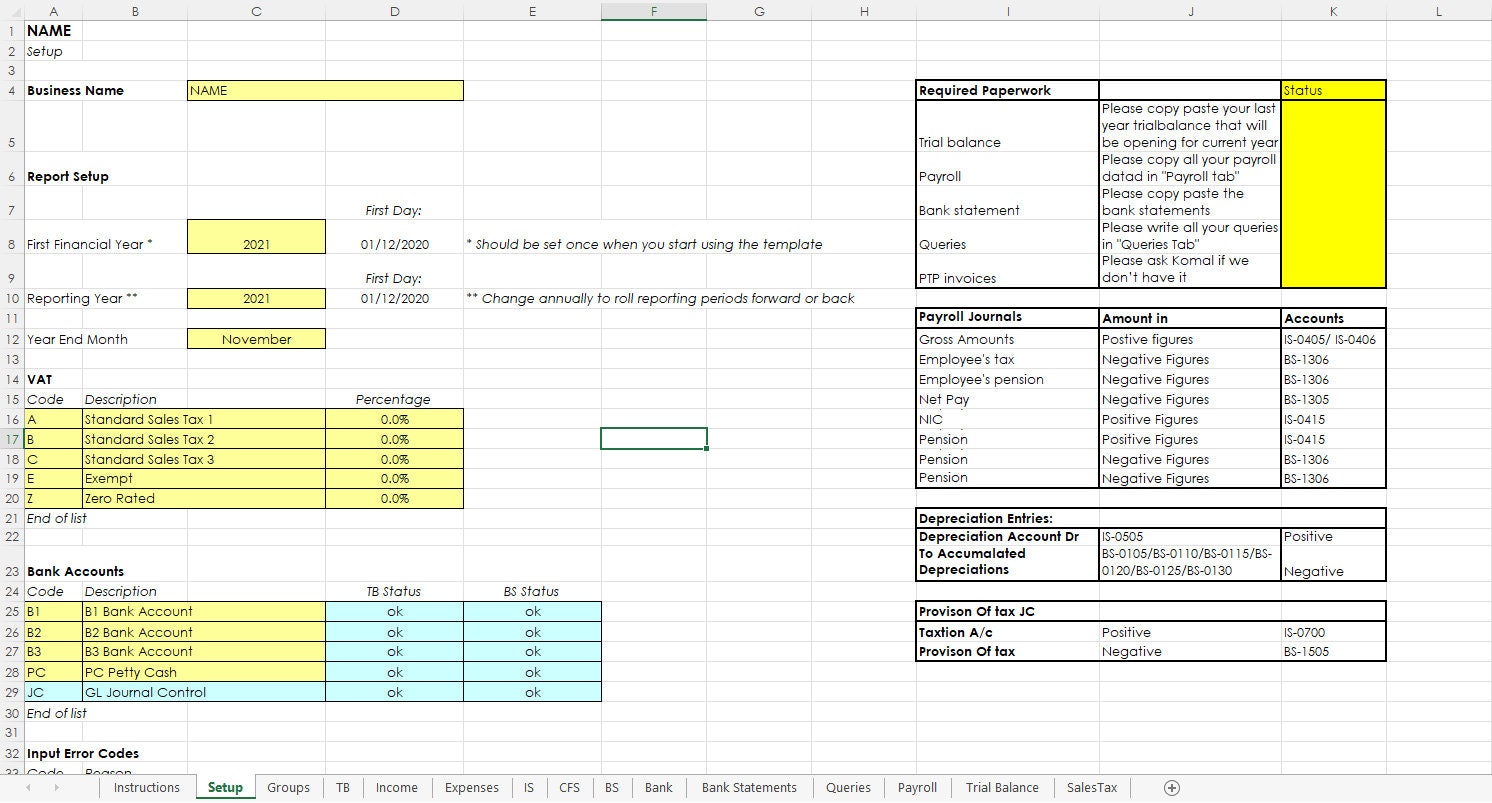Select the Business Name cell containing NAME

coord(325,90)
